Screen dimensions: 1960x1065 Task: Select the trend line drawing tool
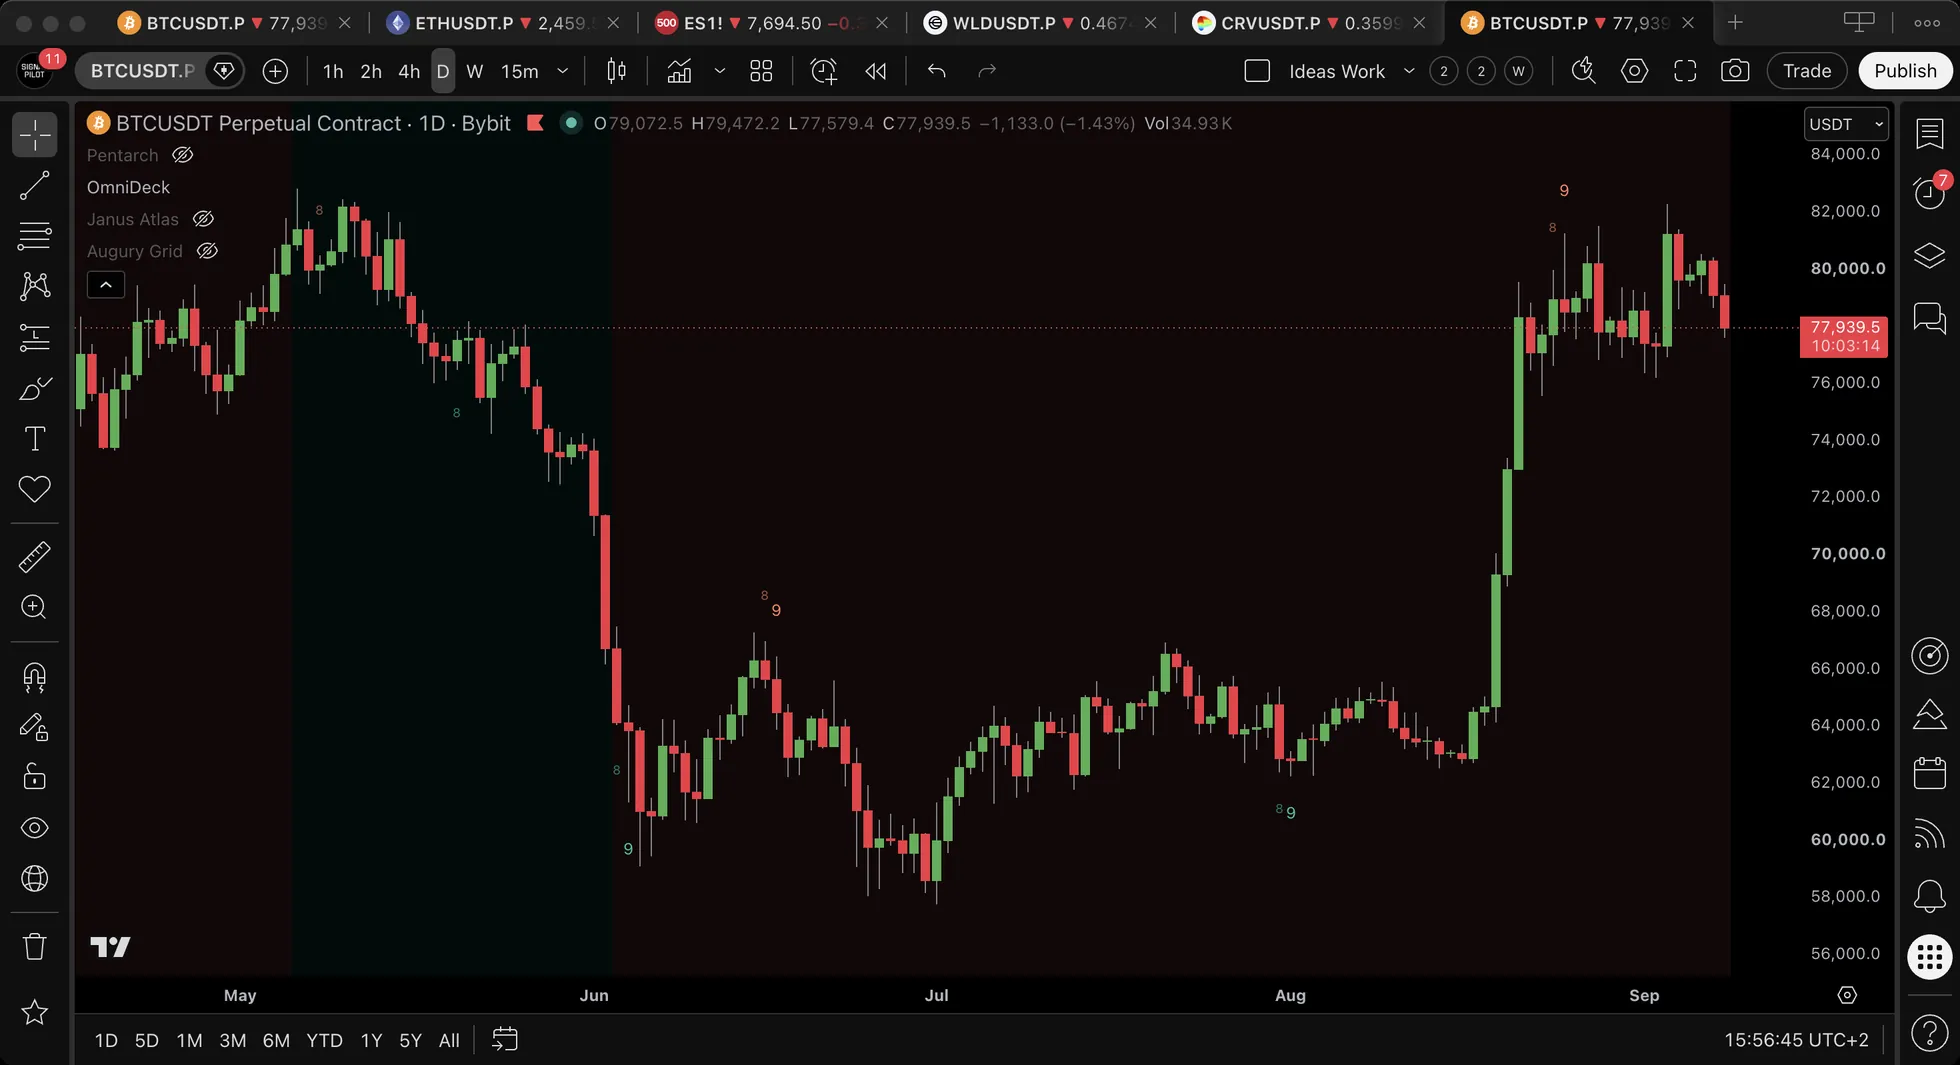(35, 185)
